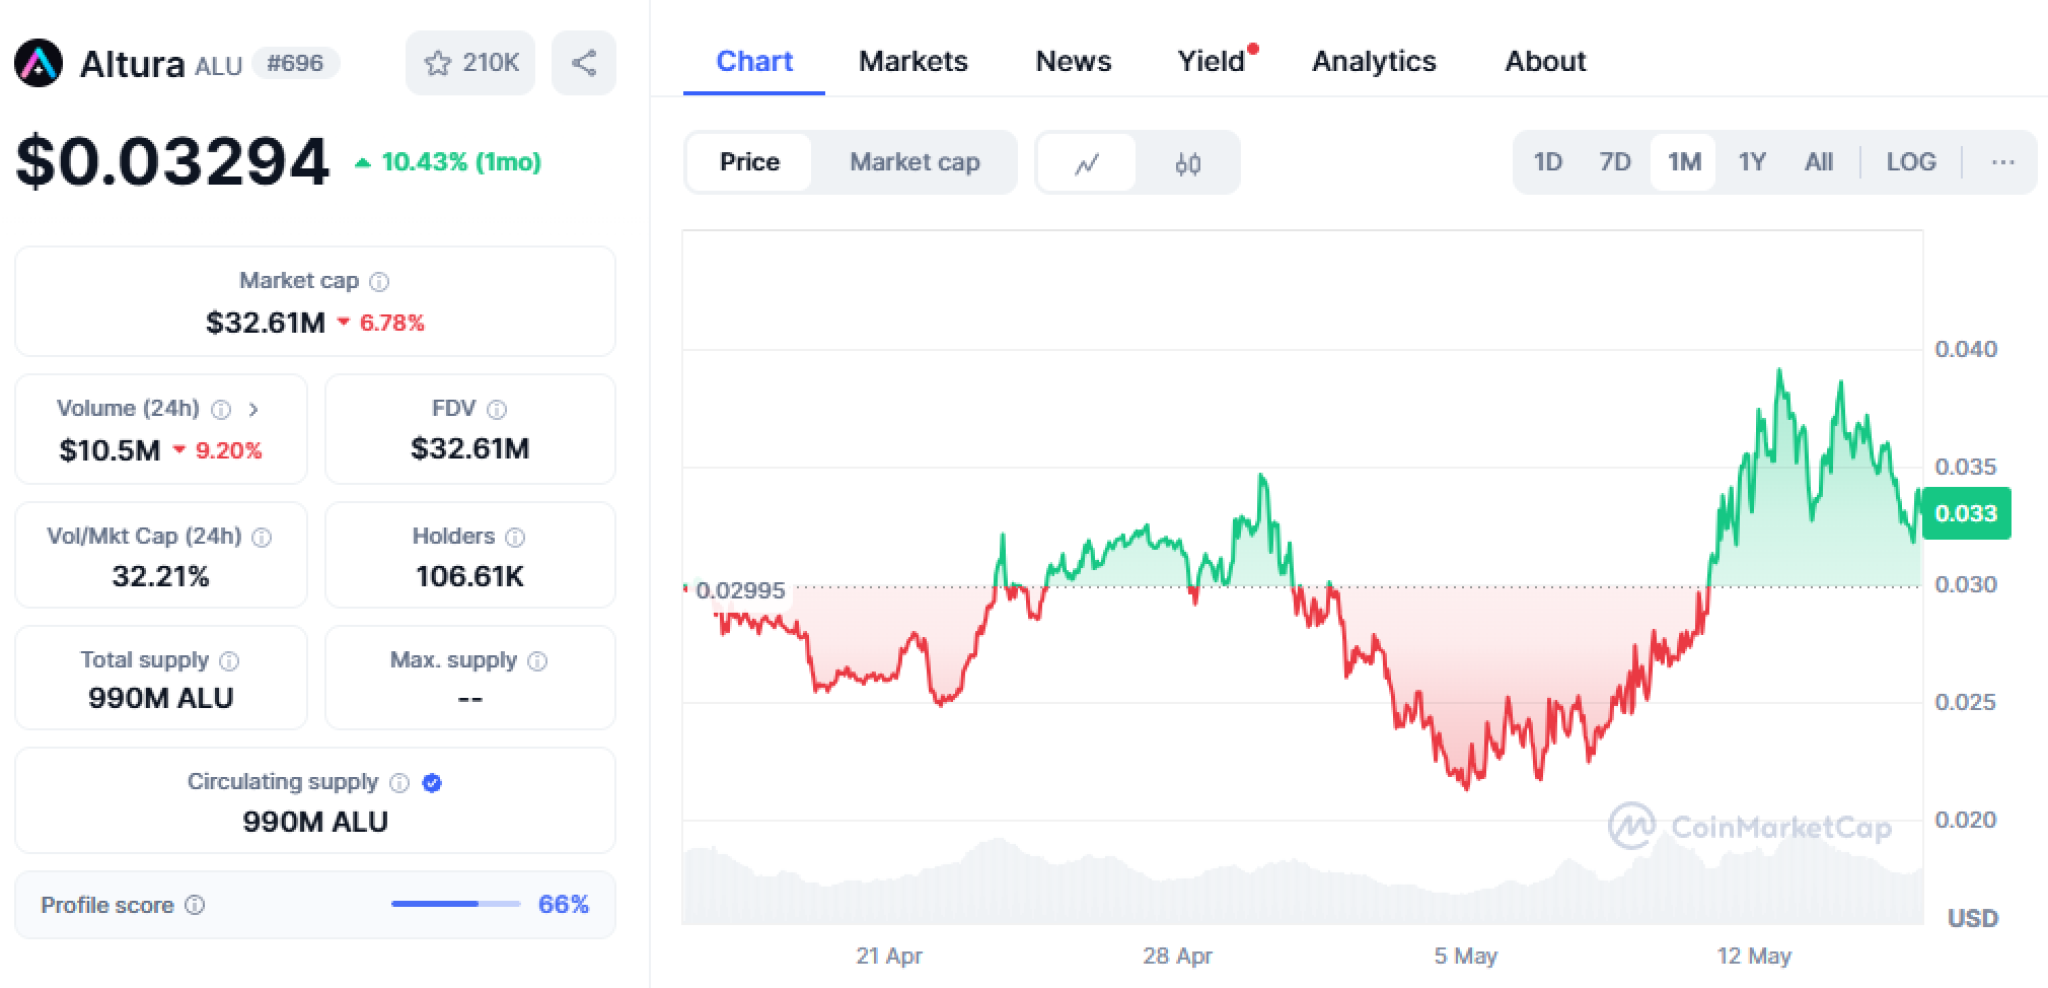This screenshot has width=2048, height=988.
Task: Select the 7D timeframe
Action: tap(1613, 162)
